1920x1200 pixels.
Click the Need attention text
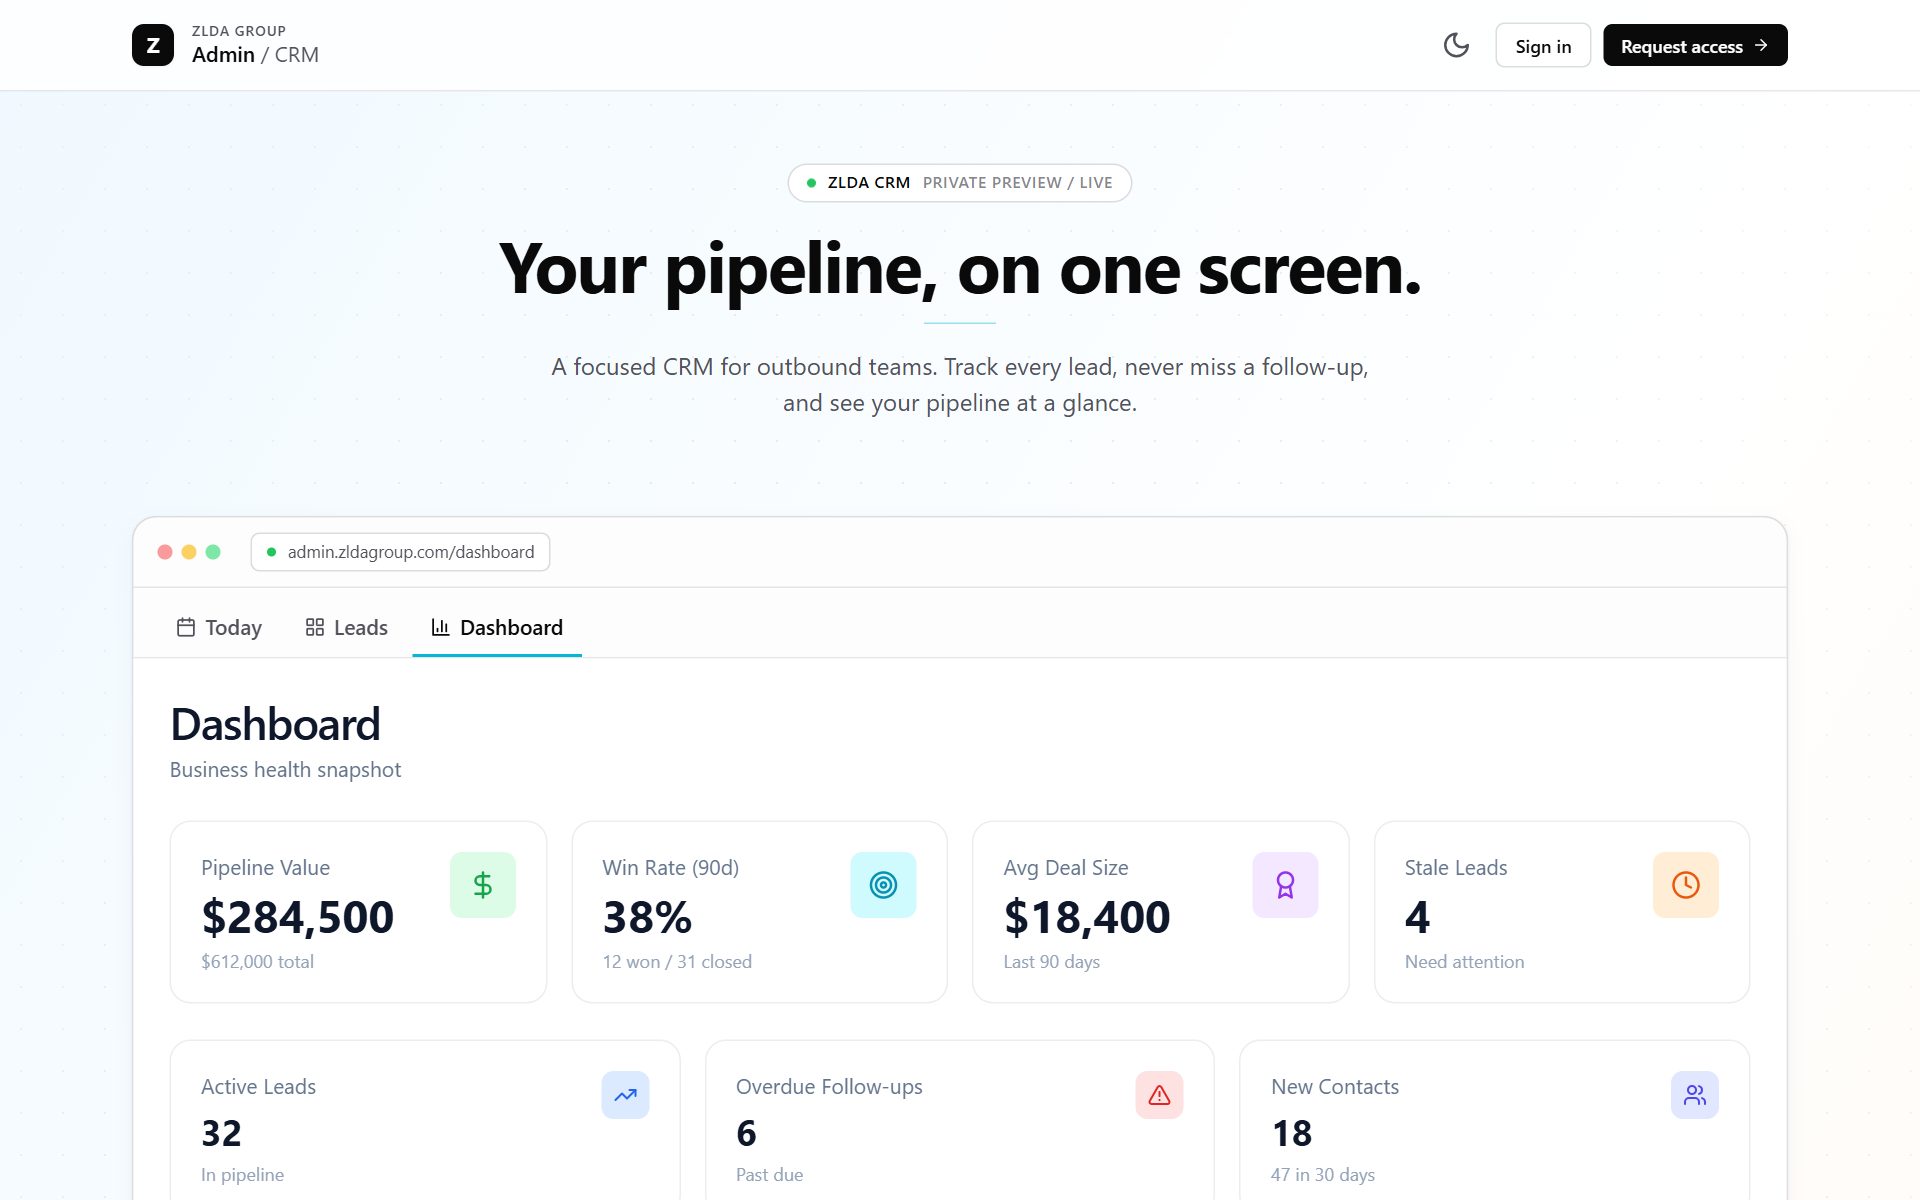coord(1464,962)
